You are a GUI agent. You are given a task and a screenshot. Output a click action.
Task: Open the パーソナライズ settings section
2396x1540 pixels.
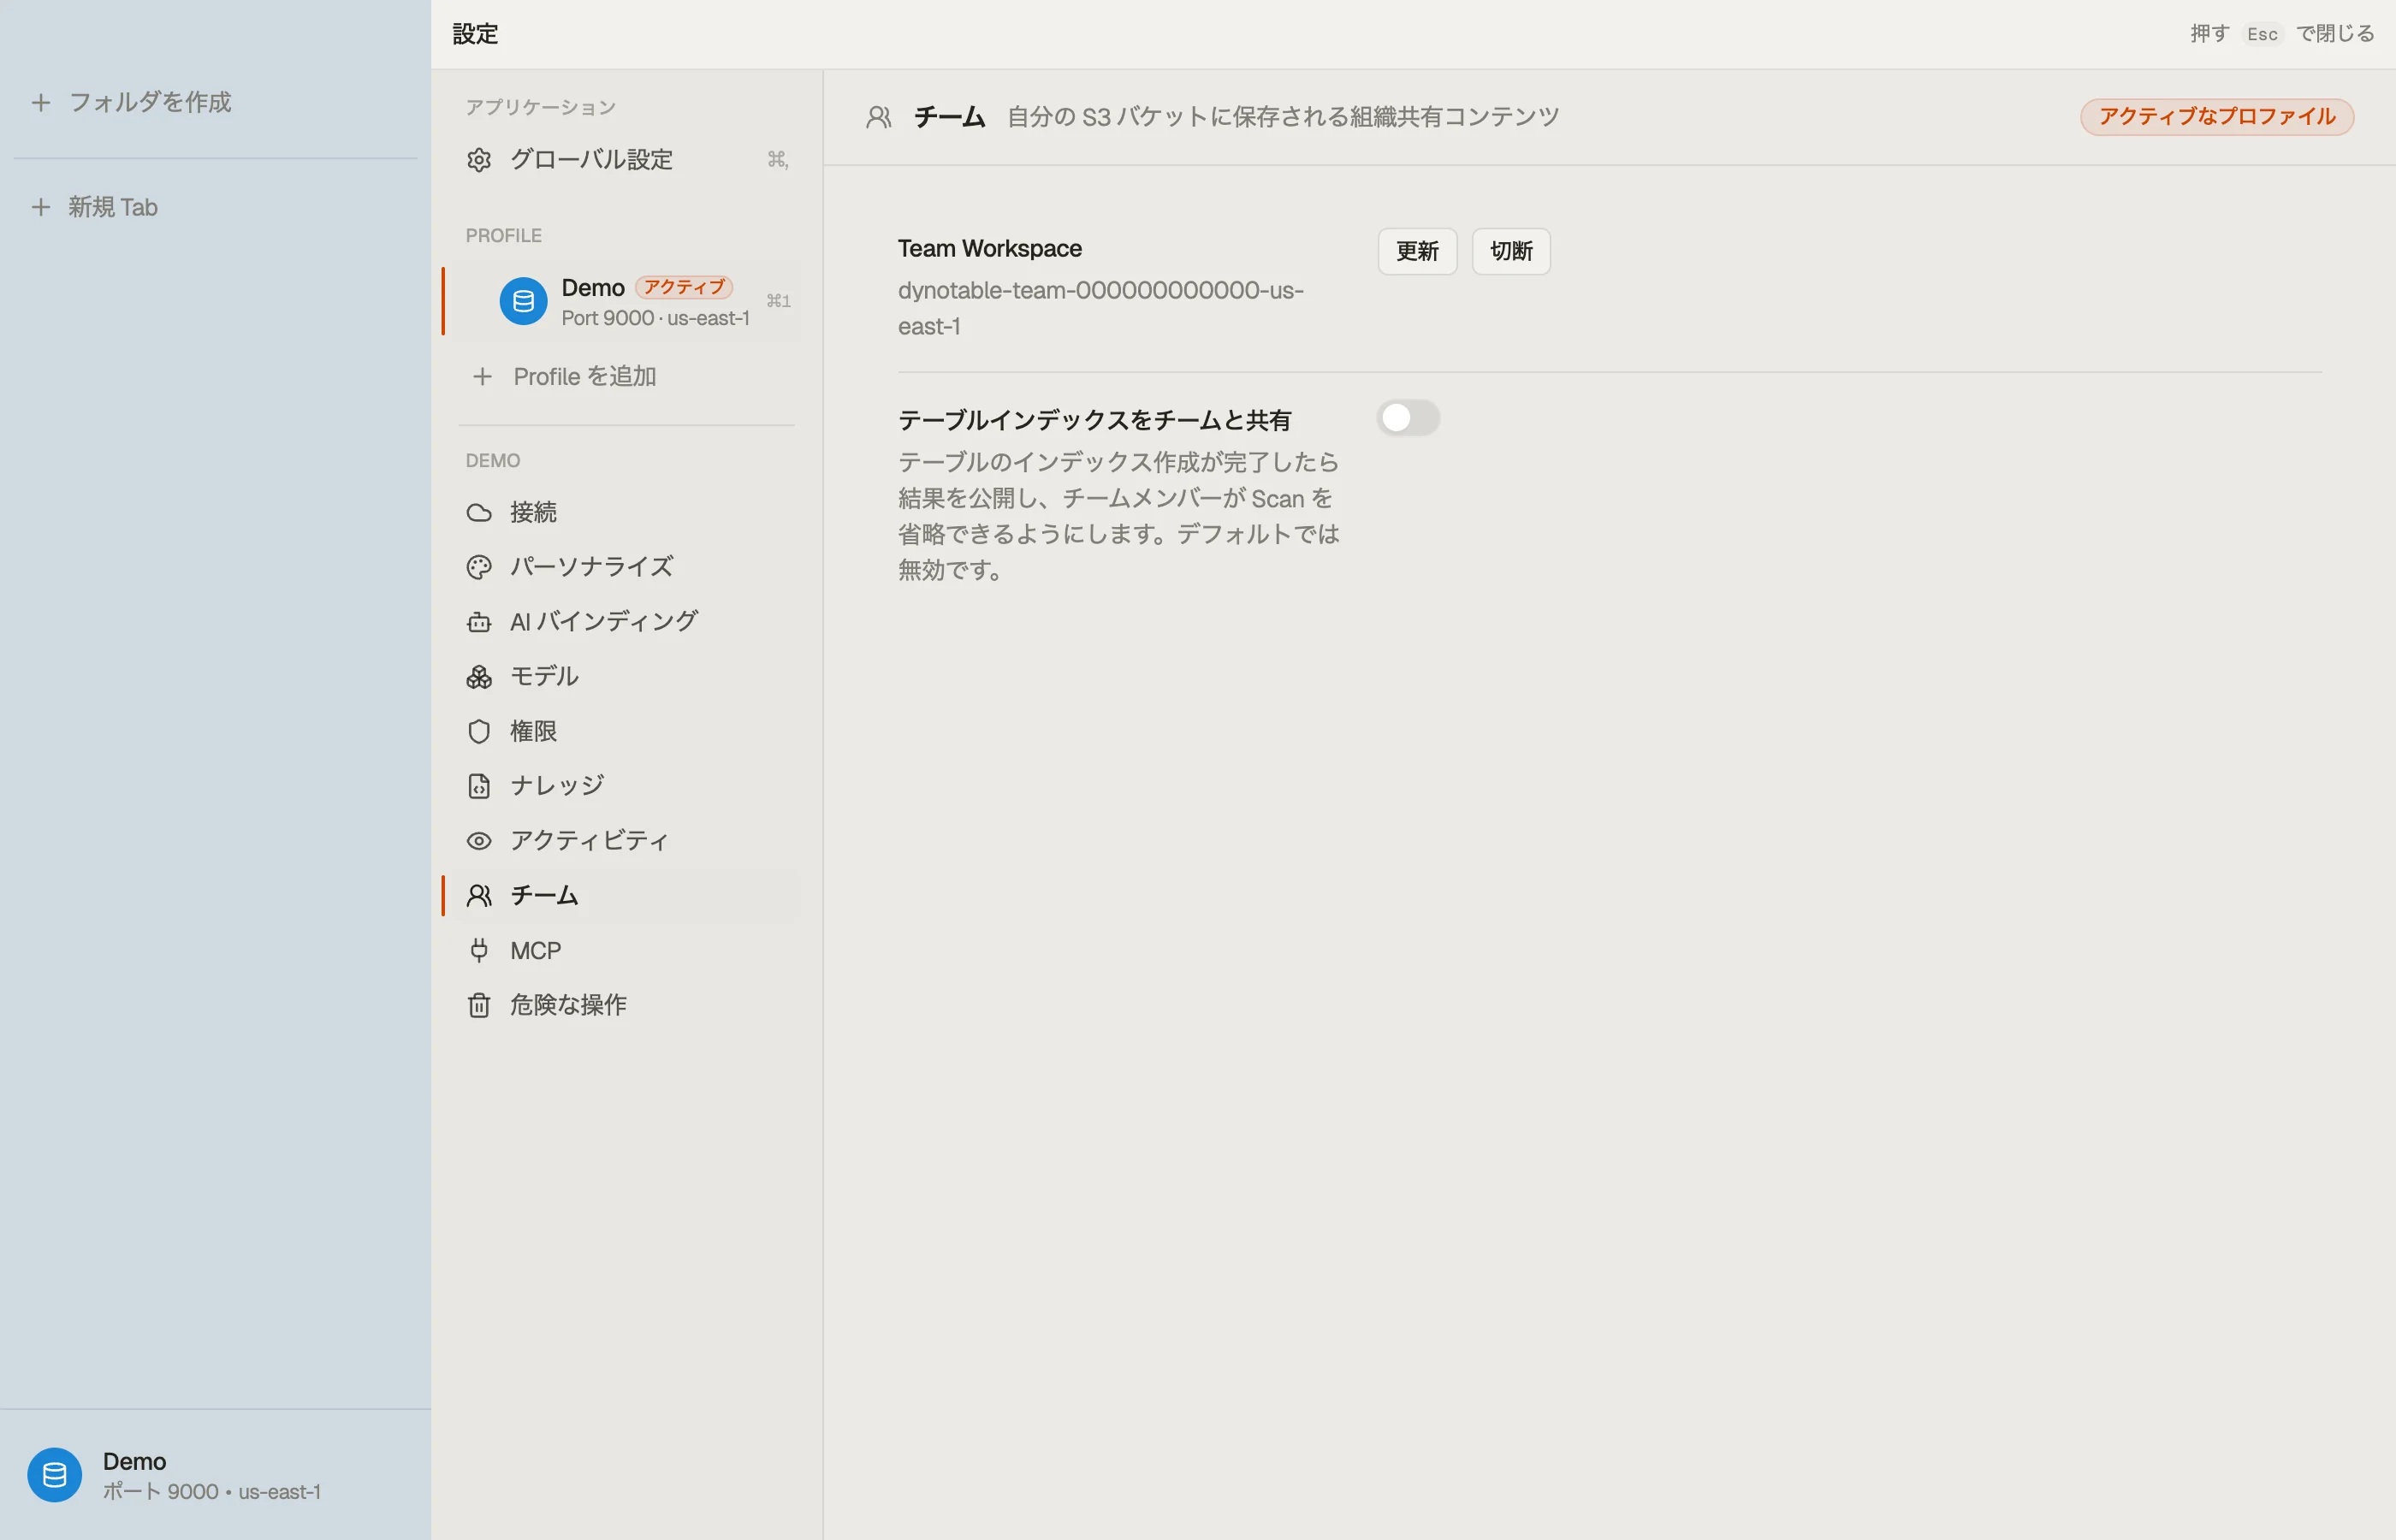626,567
